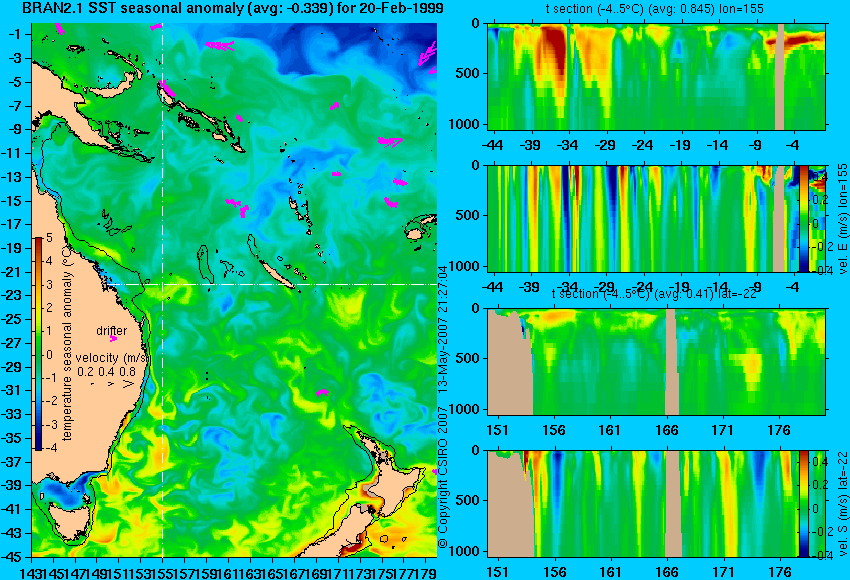Viewport: 850px width, 580px height.
Task: Click the magenta drifter arrow under 'drifter' legend
Action: [x=113, y=339]
